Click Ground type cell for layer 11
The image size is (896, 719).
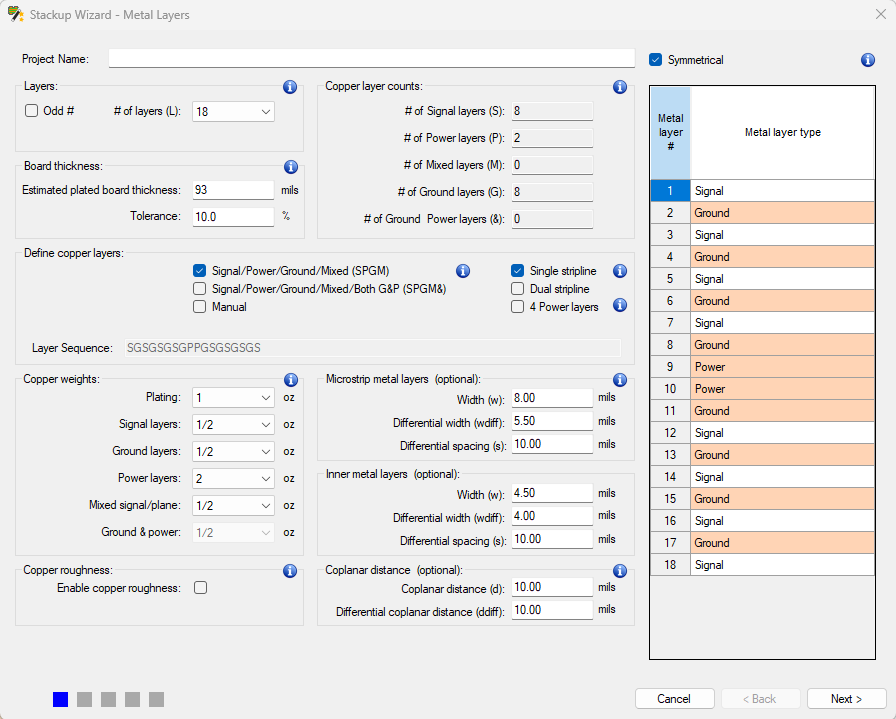(x=782, y=411)
